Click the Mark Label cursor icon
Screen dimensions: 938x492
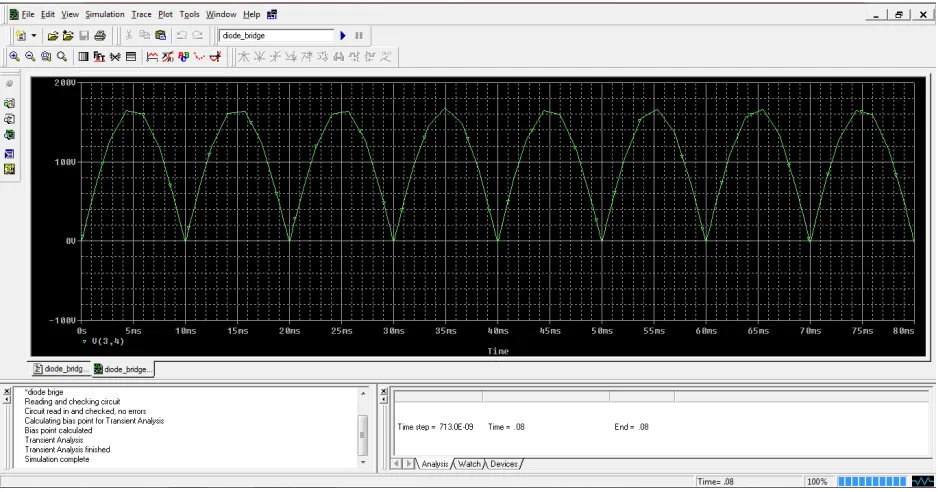coord(386,56)
